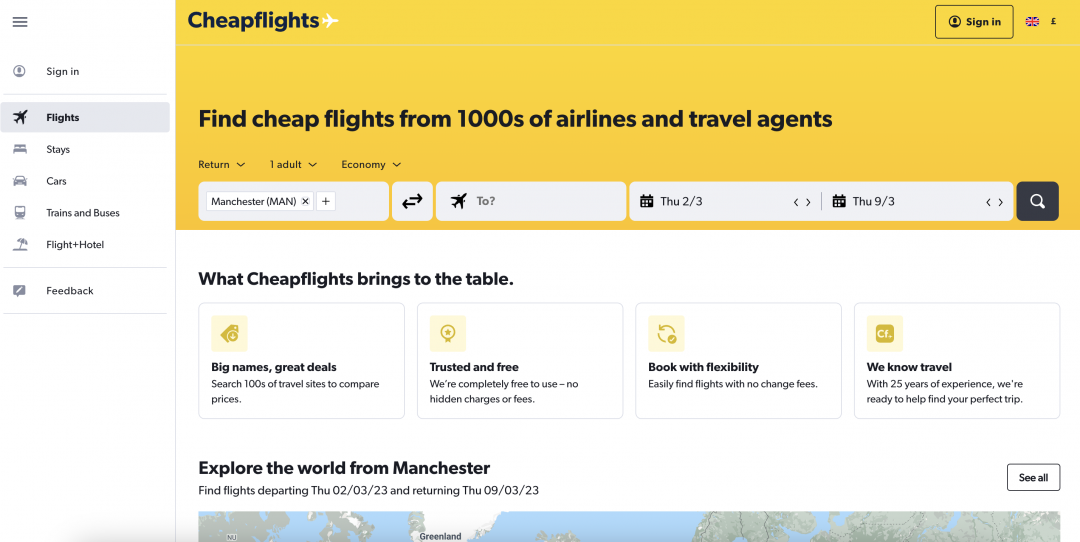Click the UK flag language icon
Image resolution: width=1080 pixels, height=542 pixels.
tap(1032, 22)
